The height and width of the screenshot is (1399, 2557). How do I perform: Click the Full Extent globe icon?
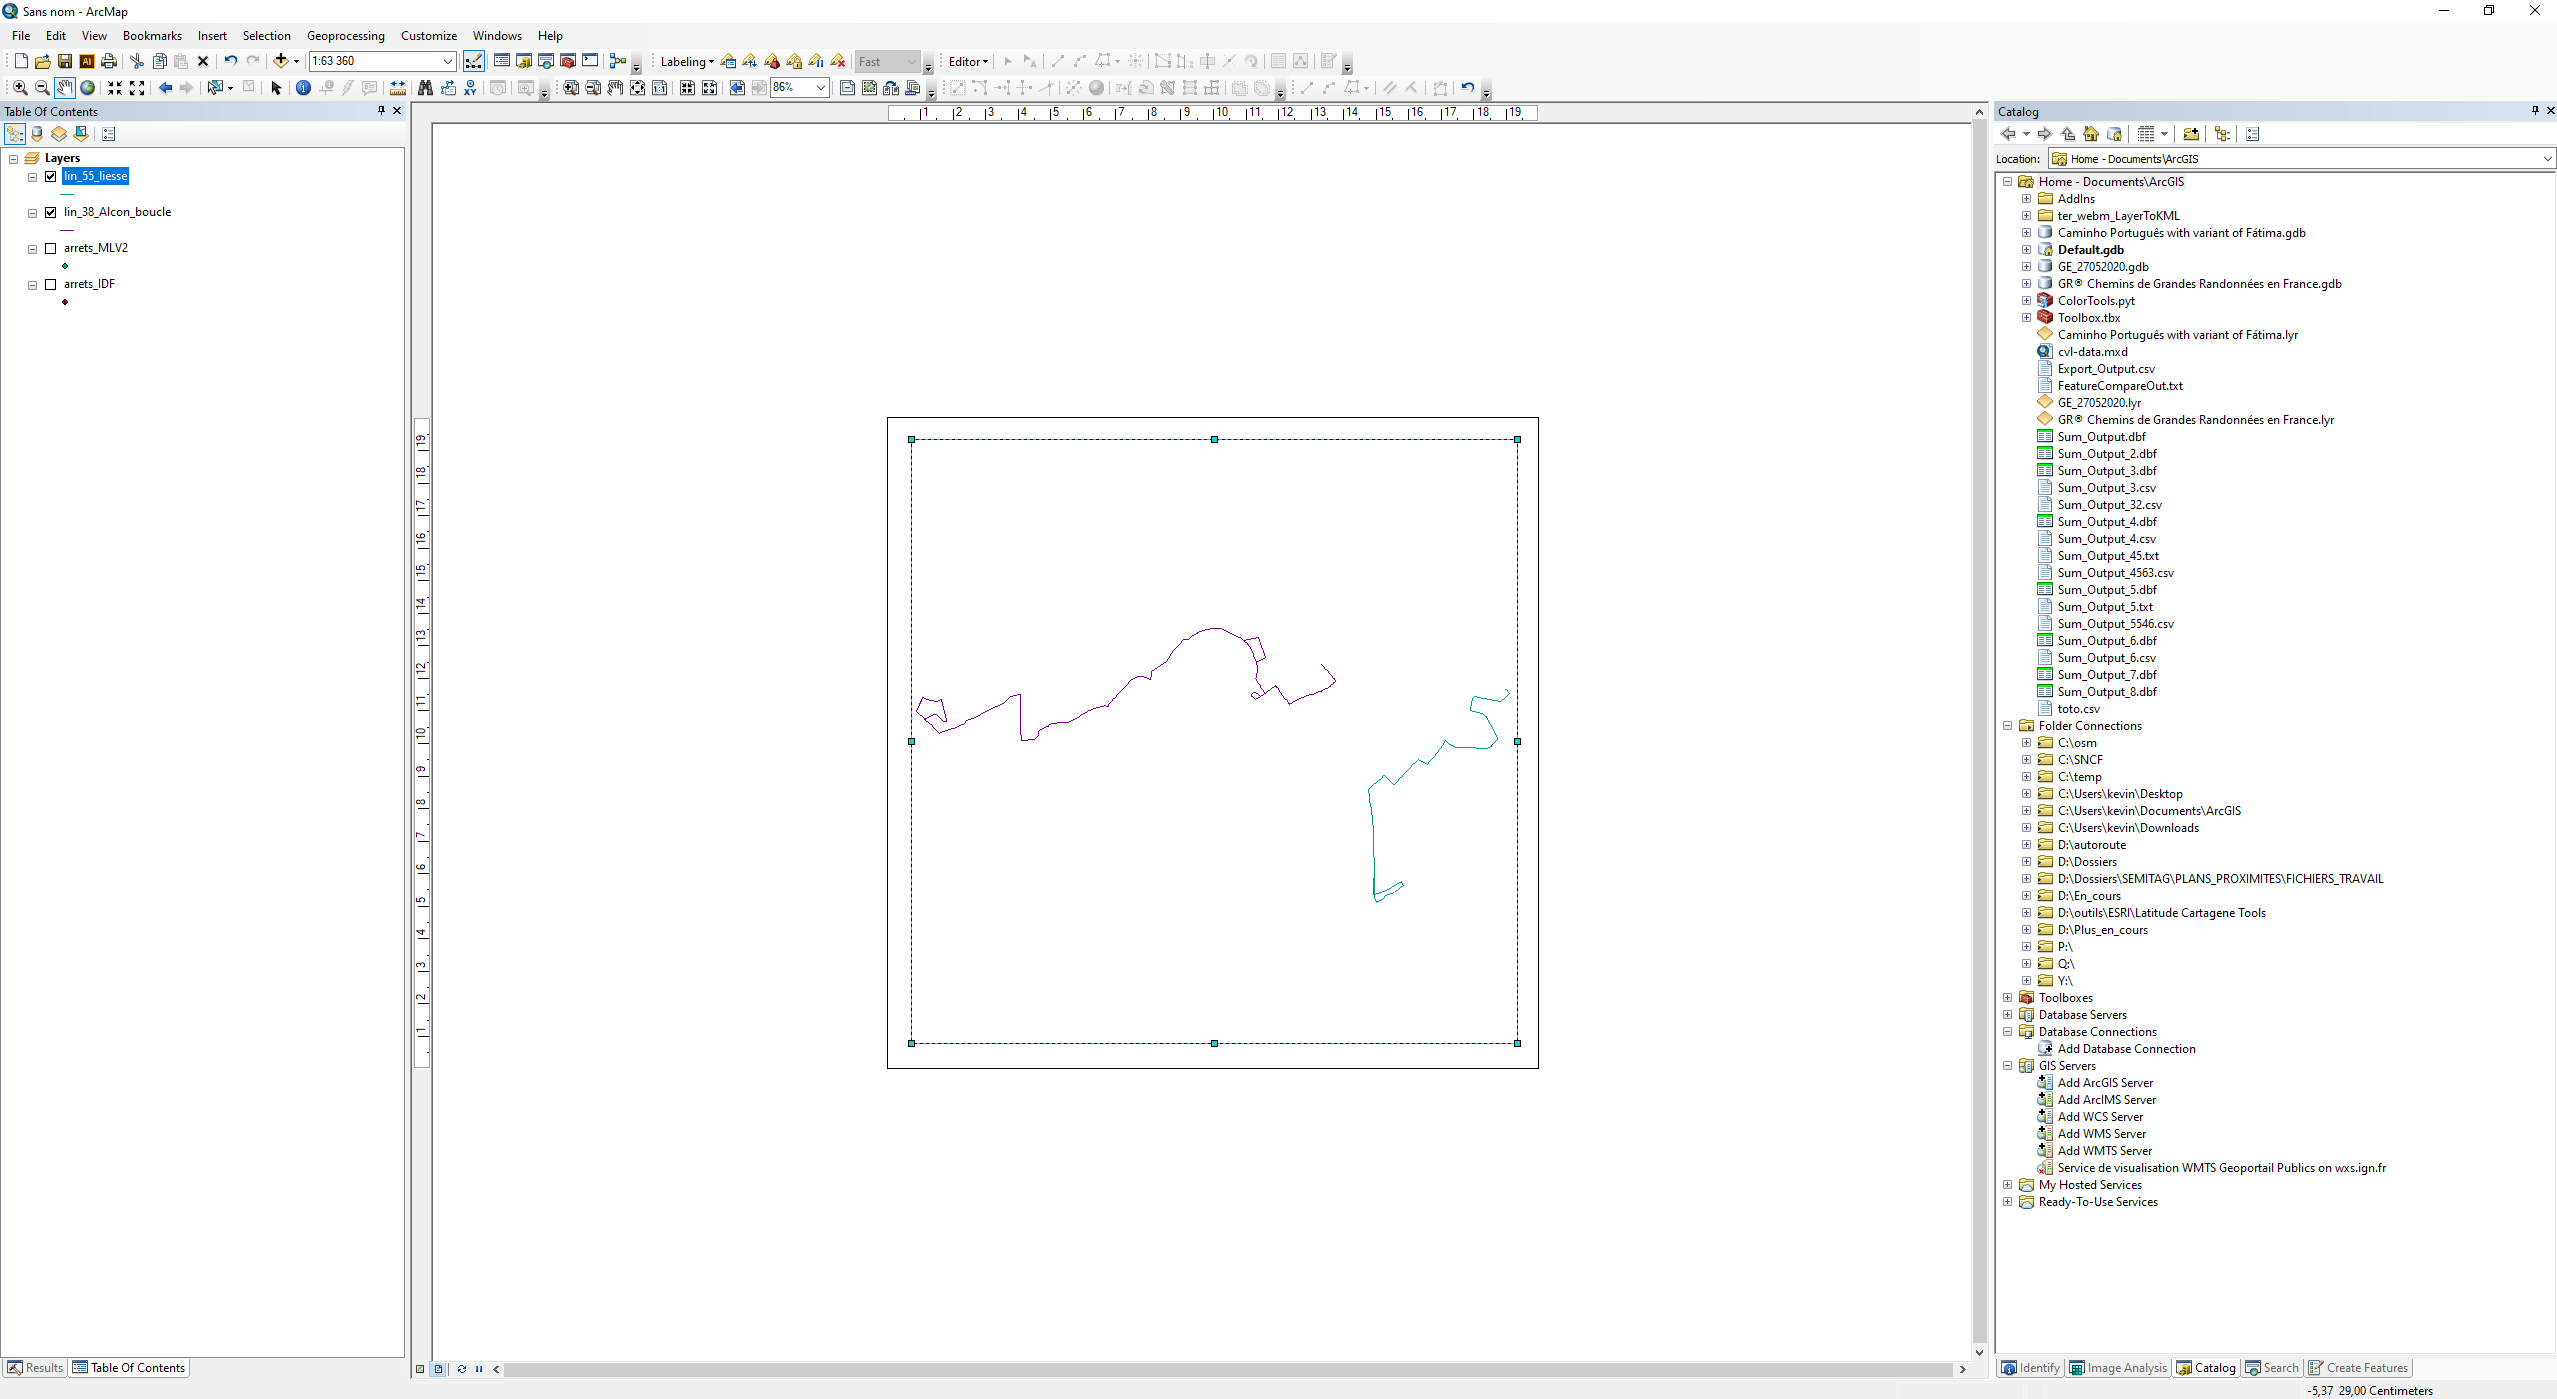click(x=88, y=88)
